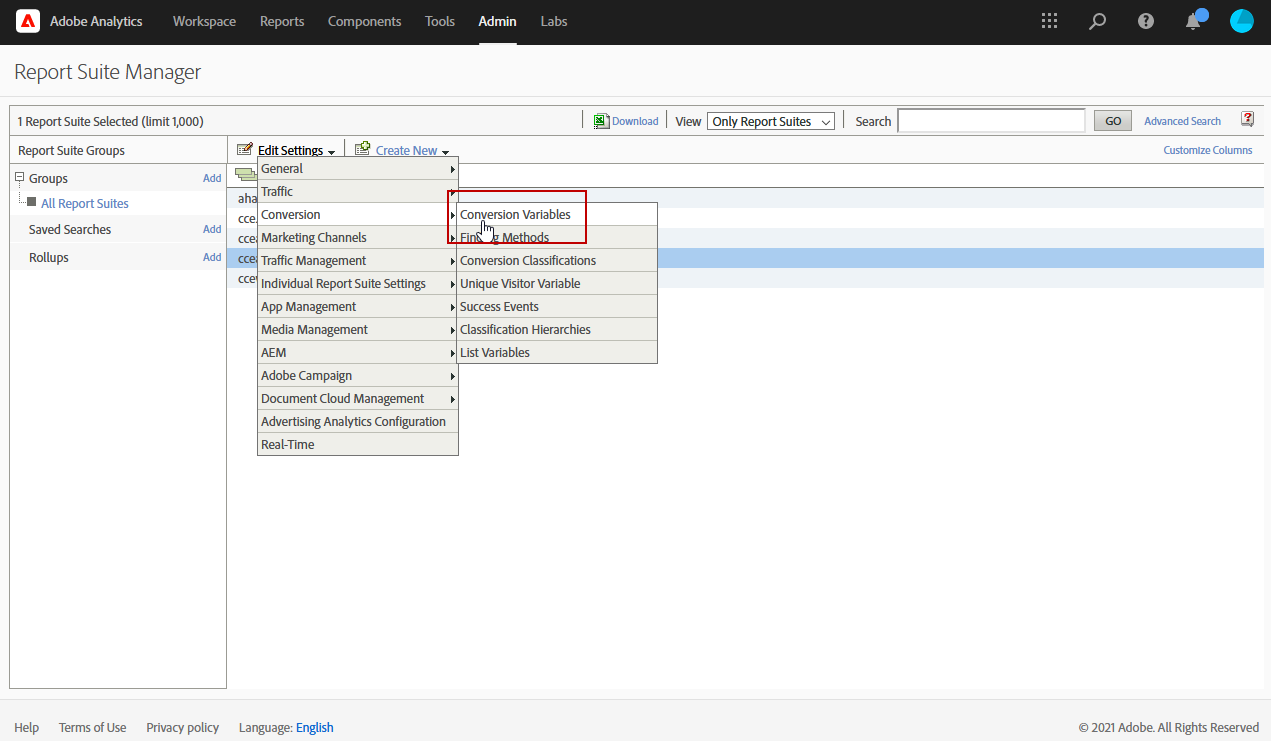Click Add next to Saved Searches
The width and height of the screenshot is (1271, 741).
click(212, 229)
